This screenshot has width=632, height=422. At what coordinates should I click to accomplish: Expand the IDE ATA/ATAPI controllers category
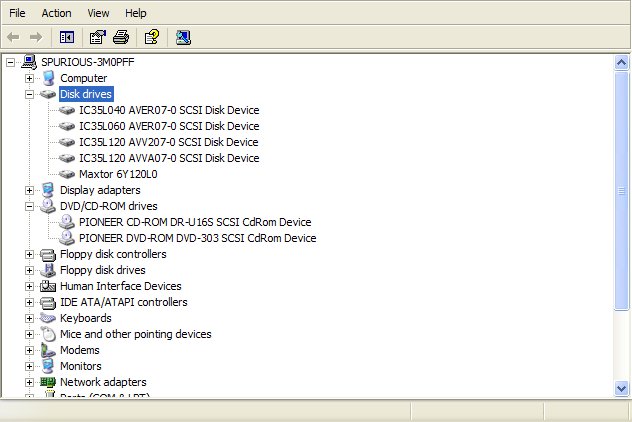tap(29, 302)
